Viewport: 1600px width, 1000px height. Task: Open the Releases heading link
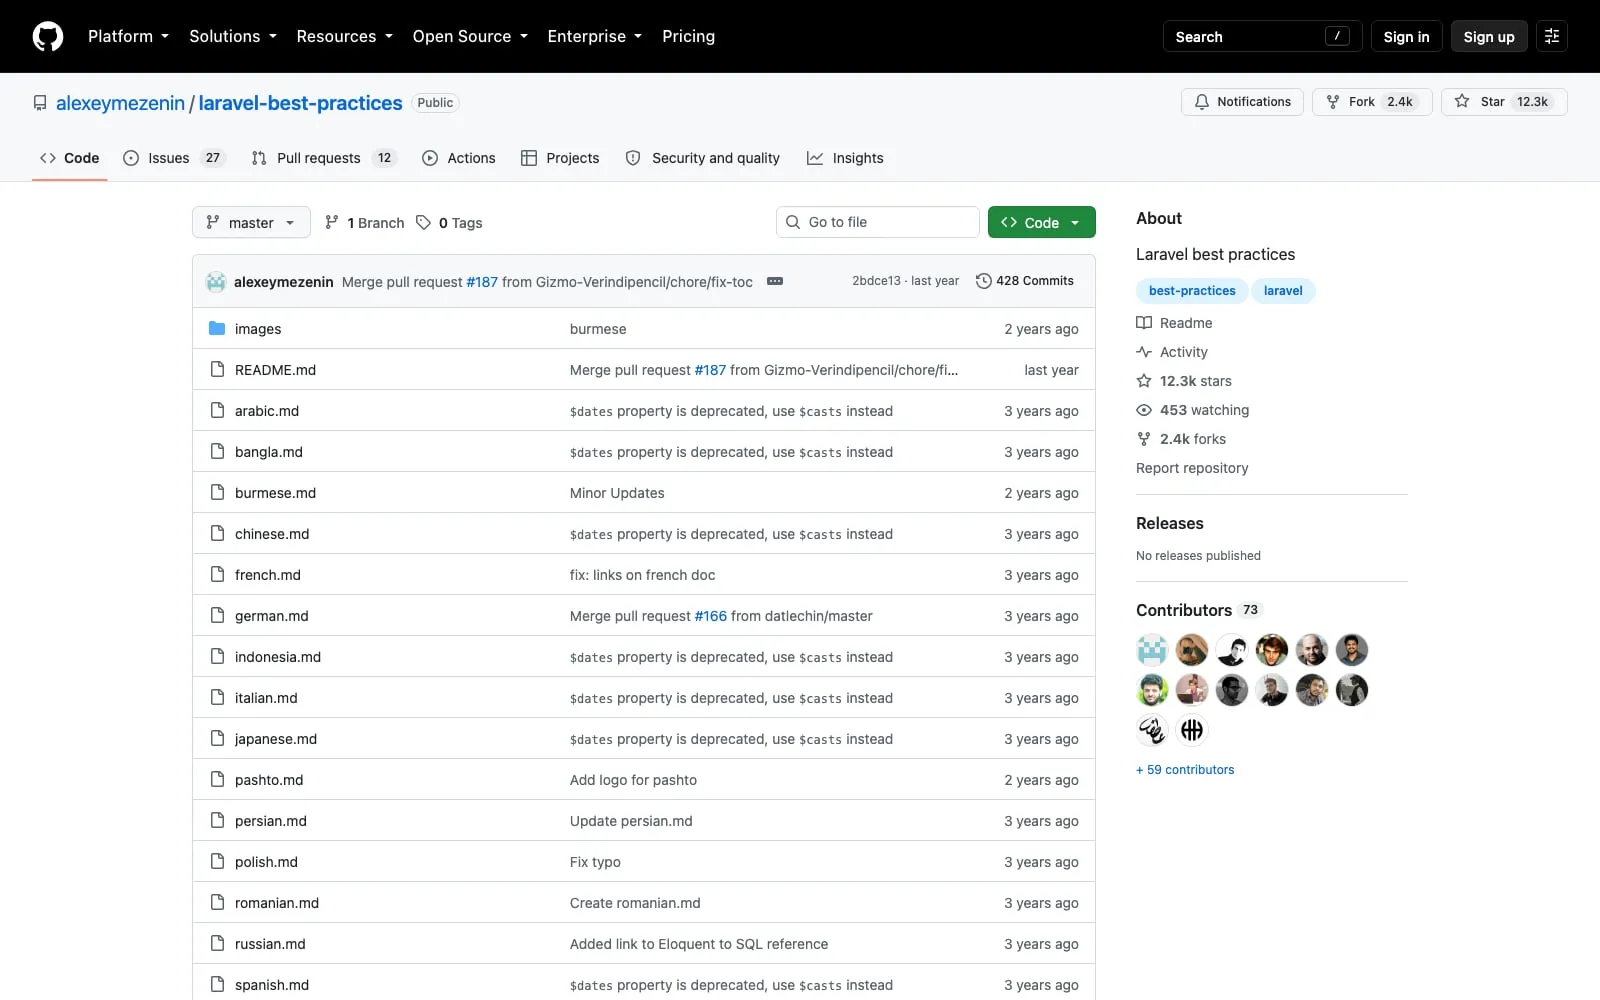[x=1170, y=523]
